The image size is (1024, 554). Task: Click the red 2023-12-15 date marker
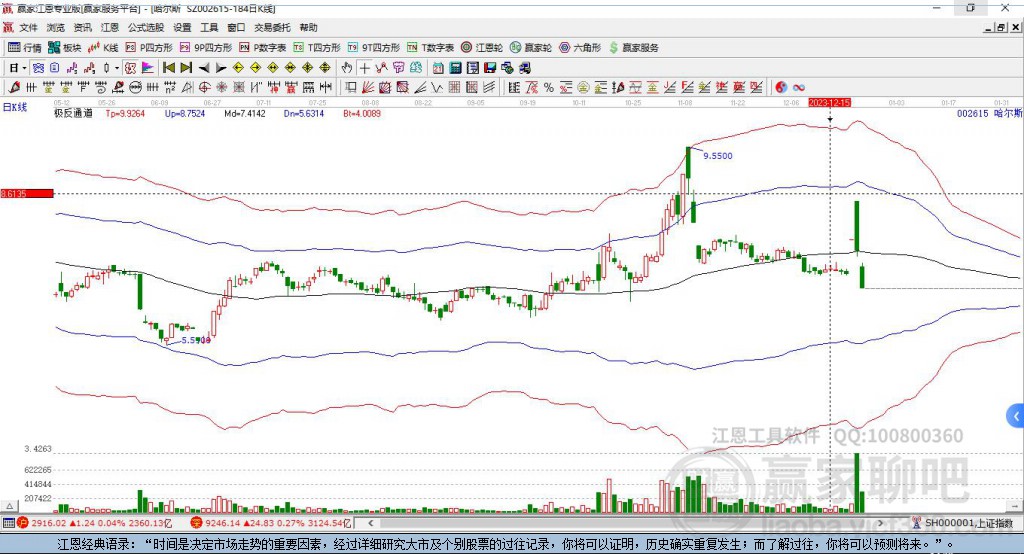click(829, 103)
